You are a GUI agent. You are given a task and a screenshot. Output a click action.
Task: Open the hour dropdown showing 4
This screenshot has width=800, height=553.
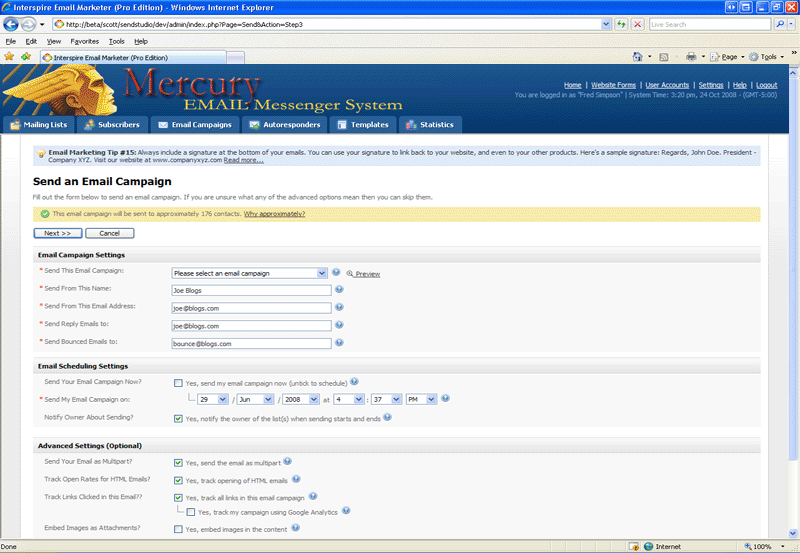click(349, 399)
